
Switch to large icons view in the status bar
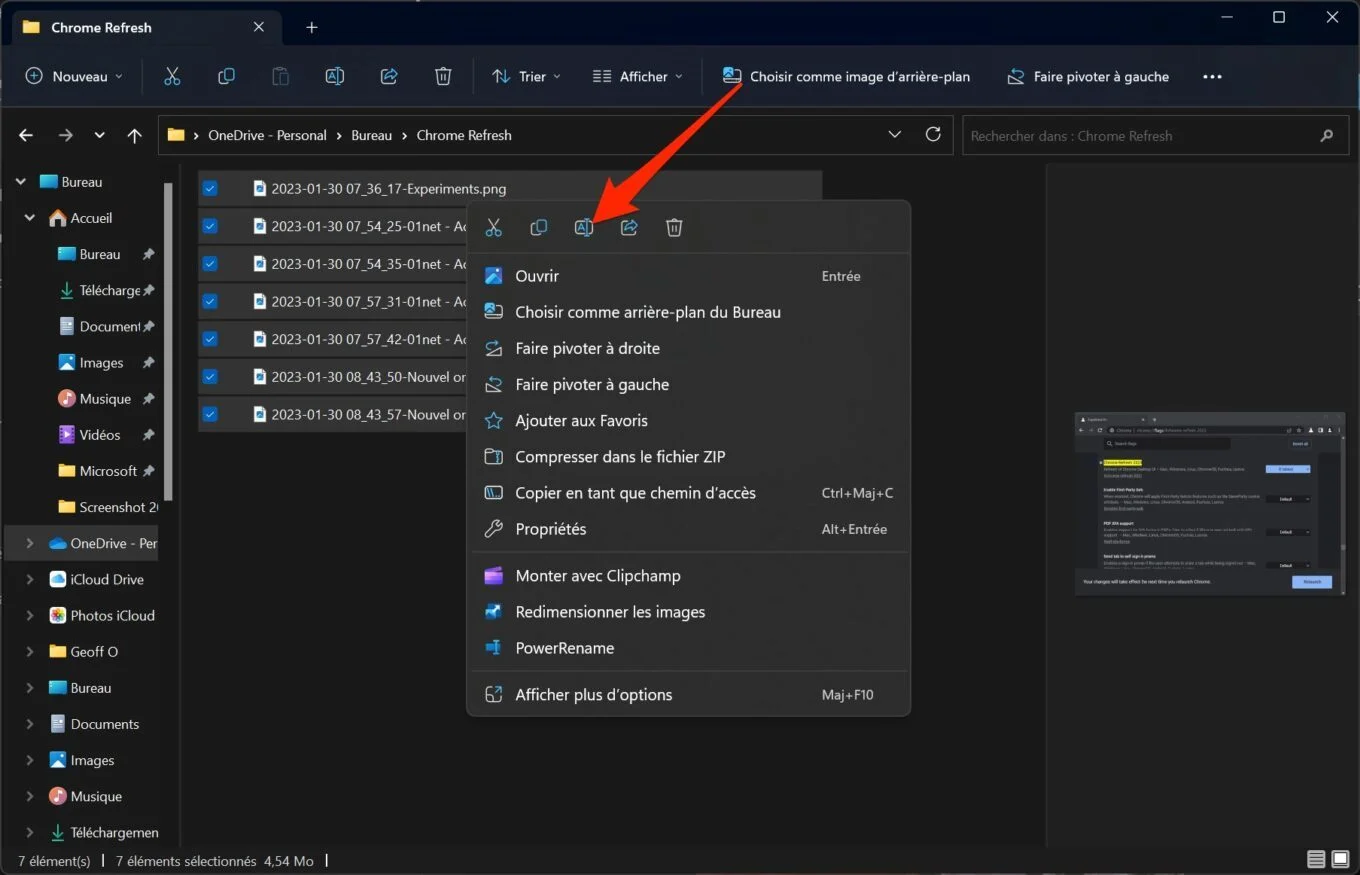pyautogui.click(x=1340, y=860)
